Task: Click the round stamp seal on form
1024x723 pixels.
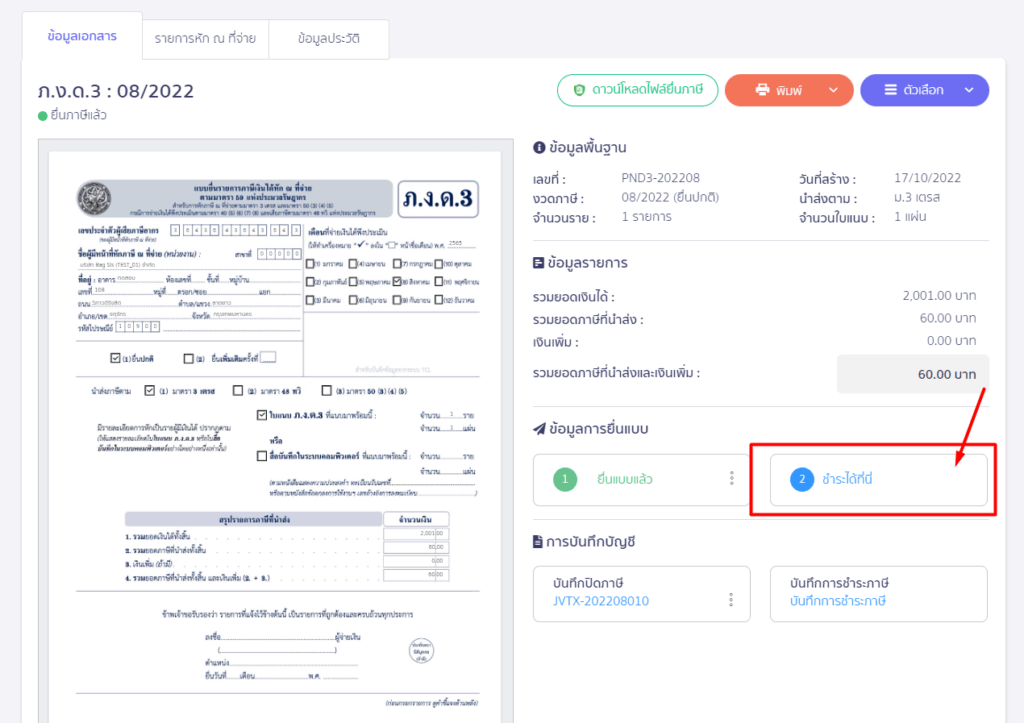Action: [421, 651]
